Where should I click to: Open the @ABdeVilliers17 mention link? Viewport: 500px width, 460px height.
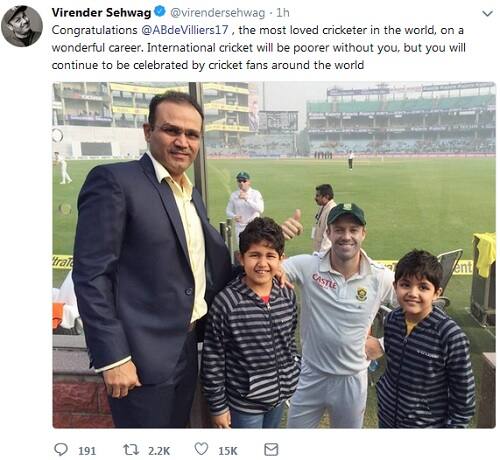185,30
